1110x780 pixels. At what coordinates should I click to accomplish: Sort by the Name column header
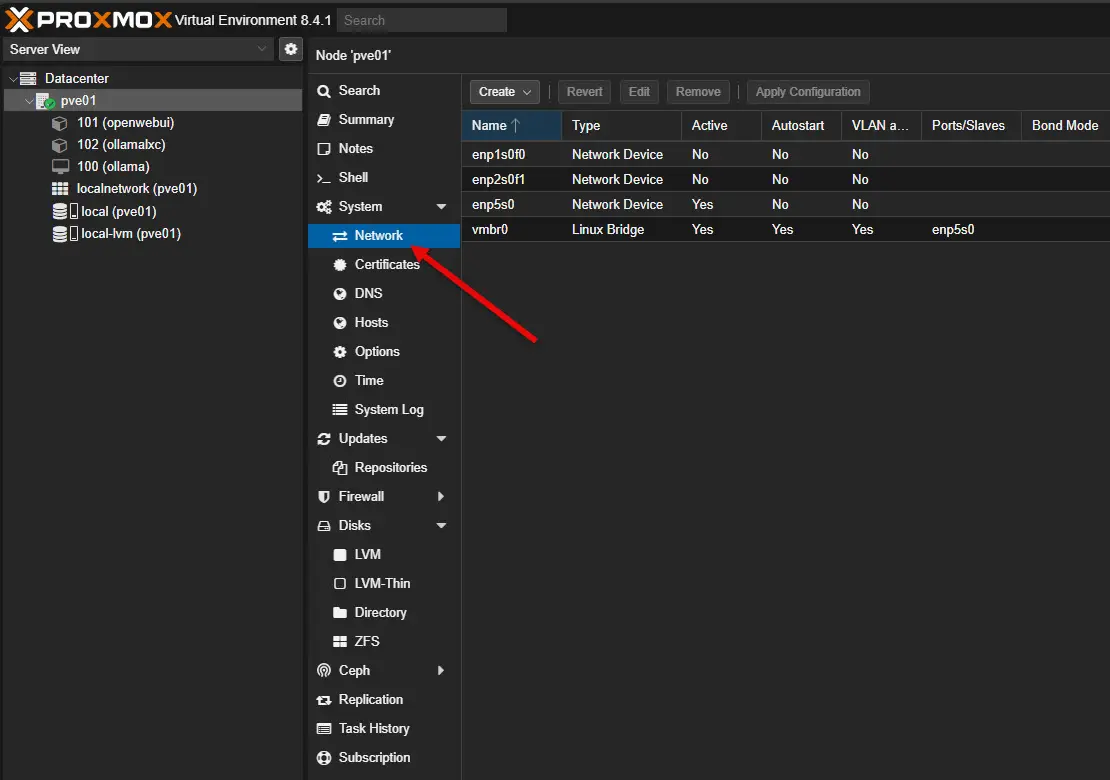click(x=496, y=126)
